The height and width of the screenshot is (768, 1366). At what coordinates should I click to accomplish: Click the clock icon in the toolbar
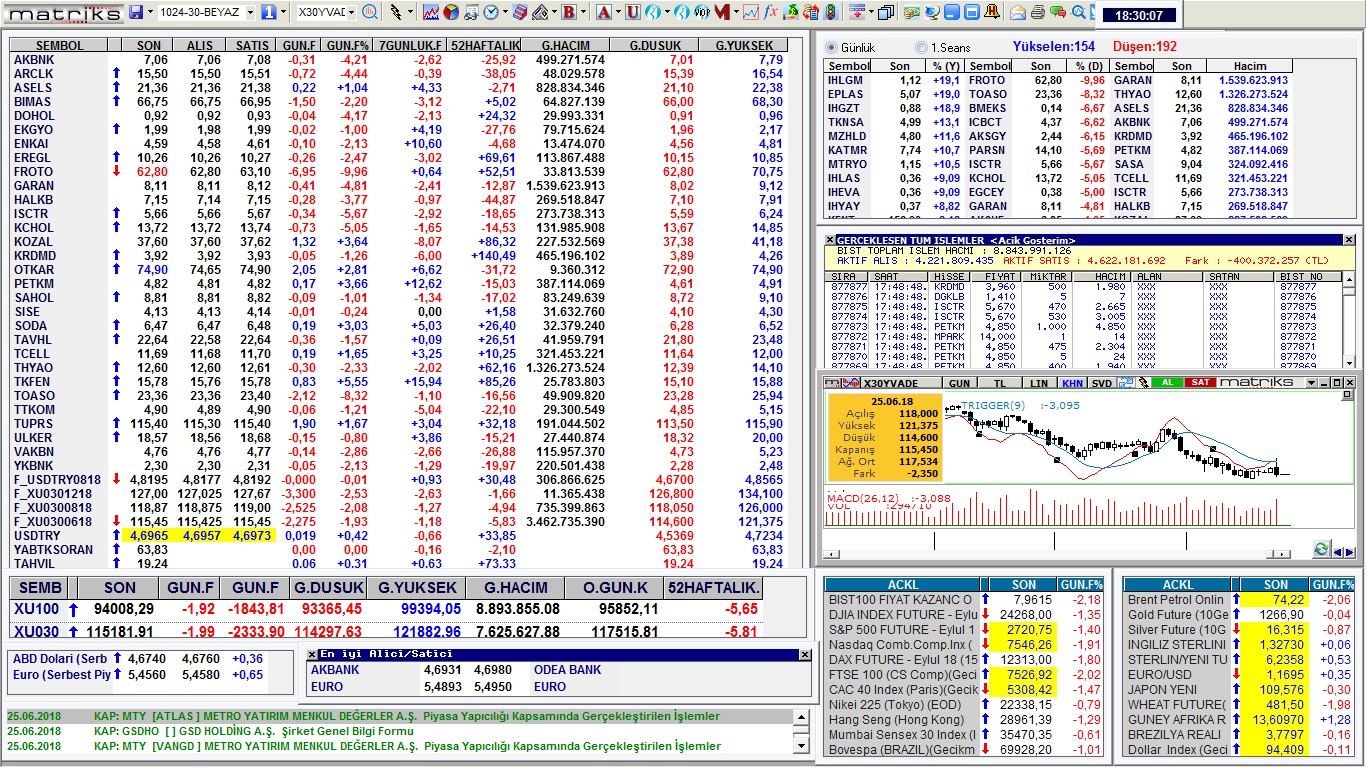tap(491, 12)
